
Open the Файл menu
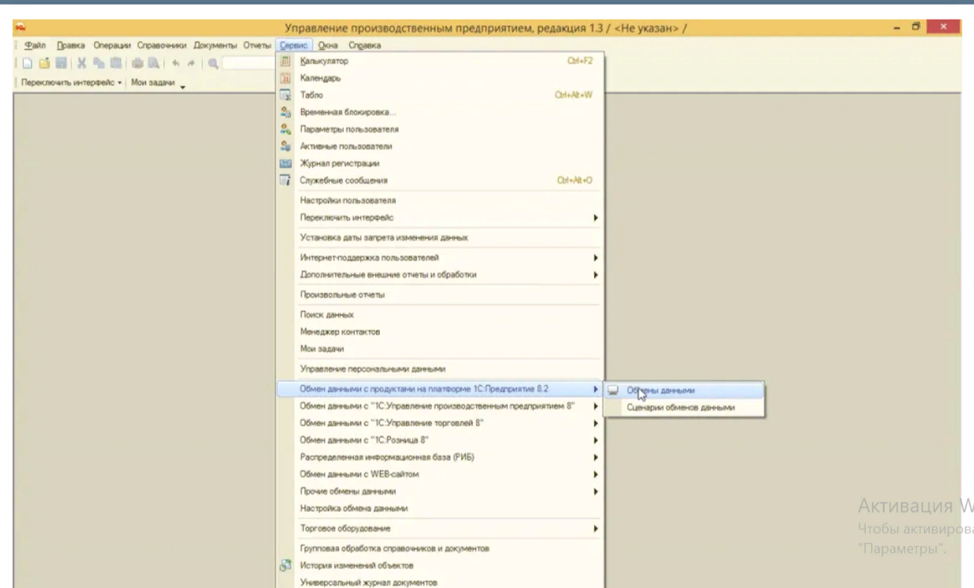click(35, 45)
